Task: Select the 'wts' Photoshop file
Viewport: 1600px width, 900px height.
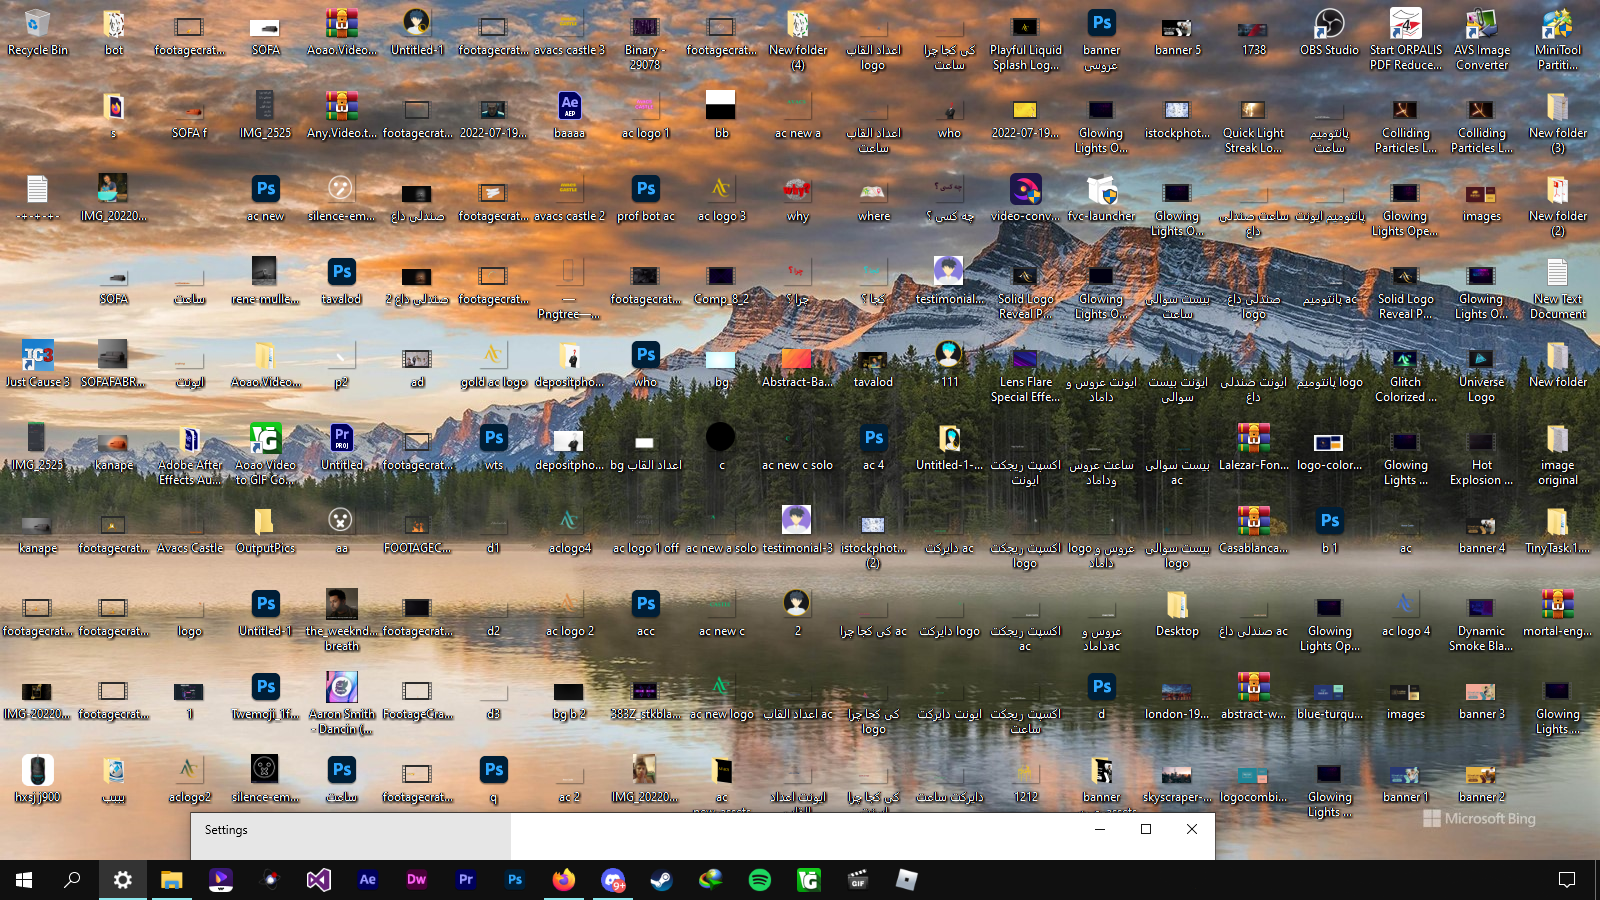Action: (494, 447)
